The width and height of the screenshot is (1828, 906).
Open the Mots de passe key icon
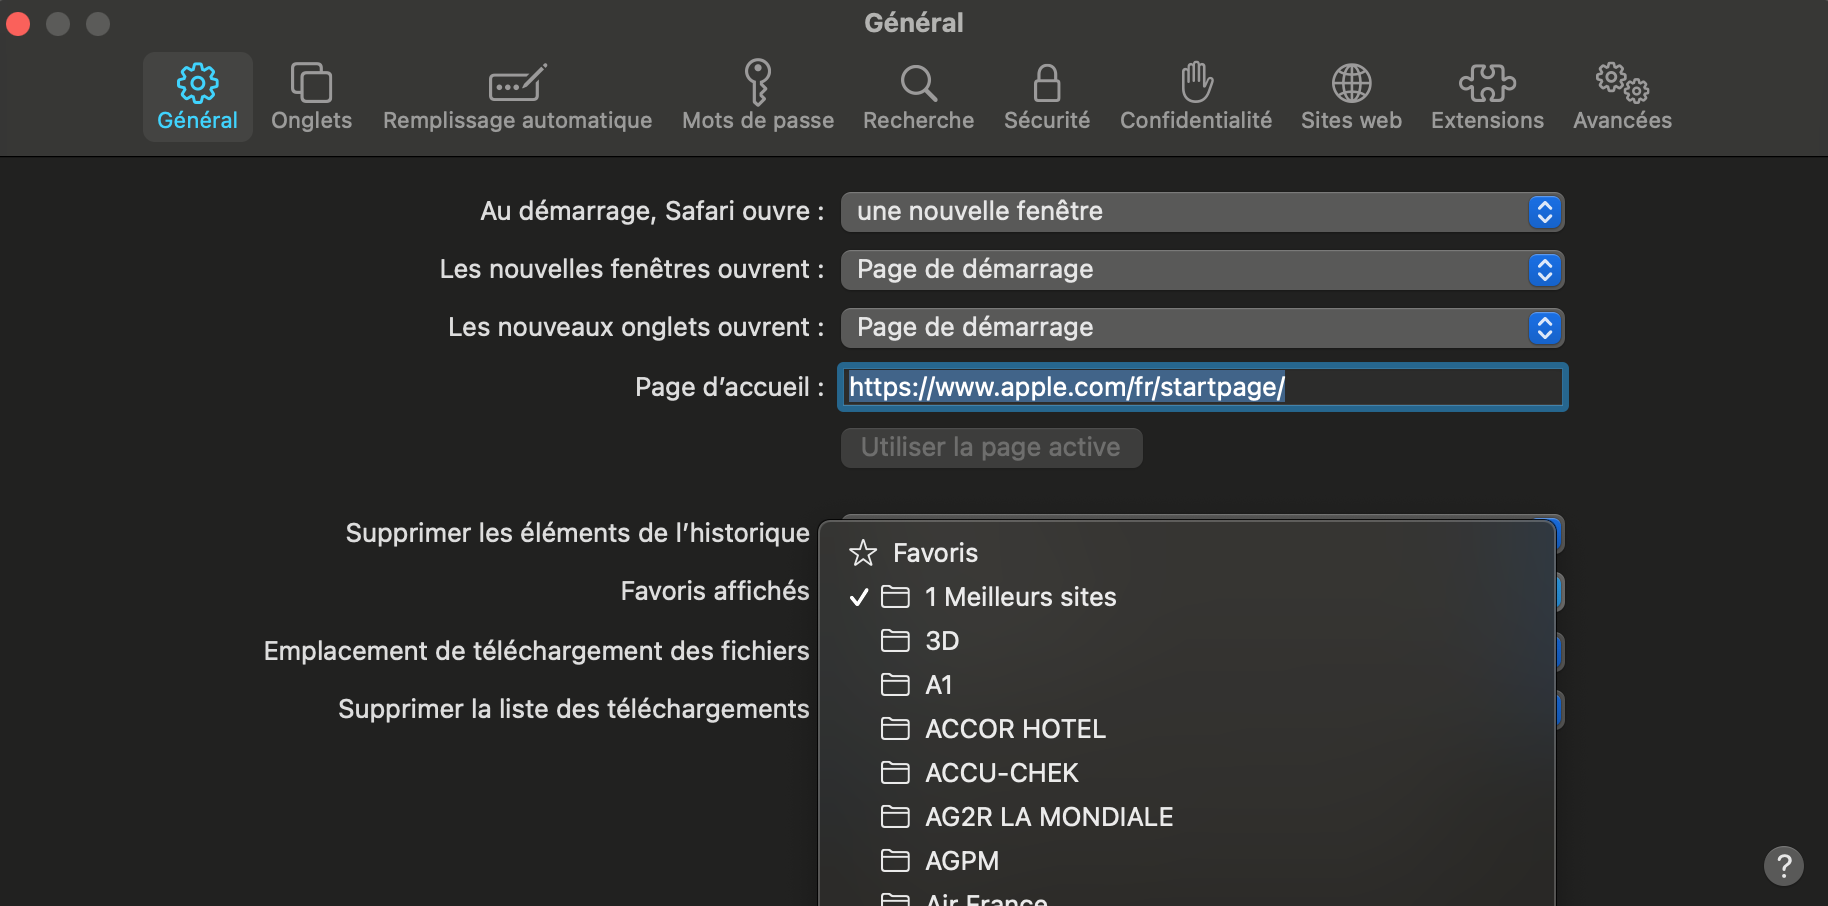pyautogui.click(x=757, y=97)
